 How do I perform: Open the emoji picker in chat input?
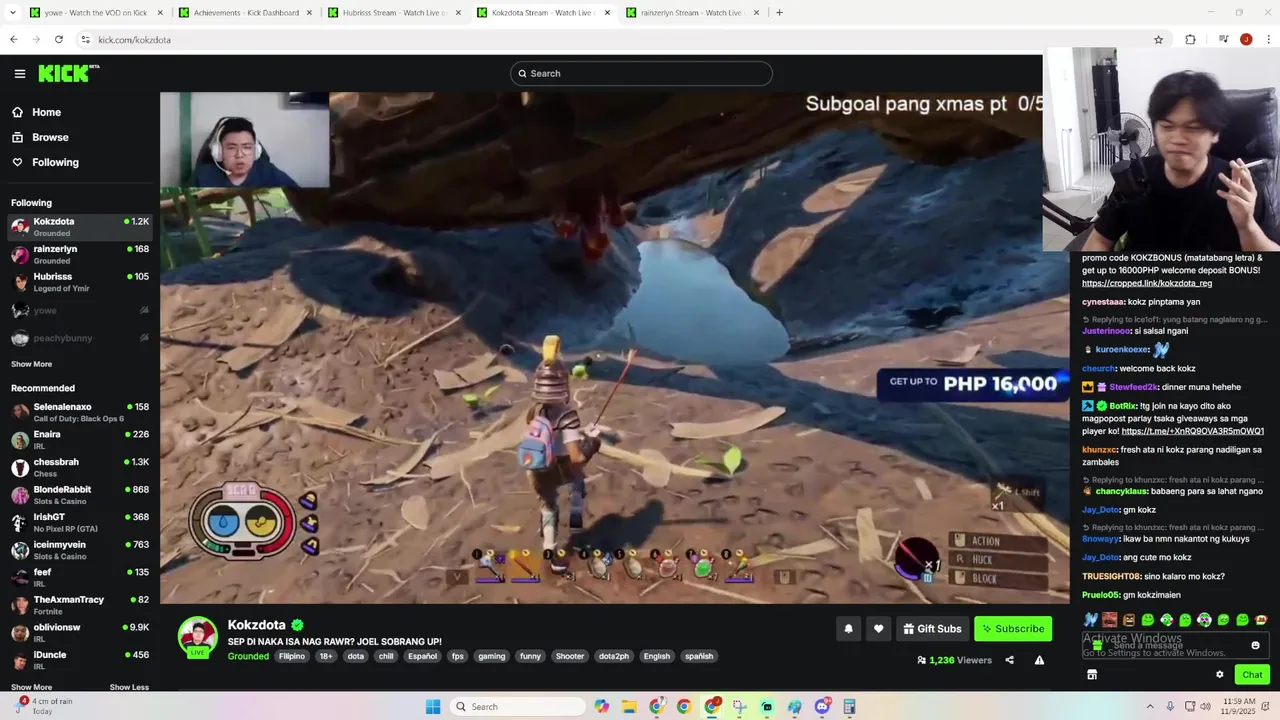pyautogui.click(x=1256, y=645)
